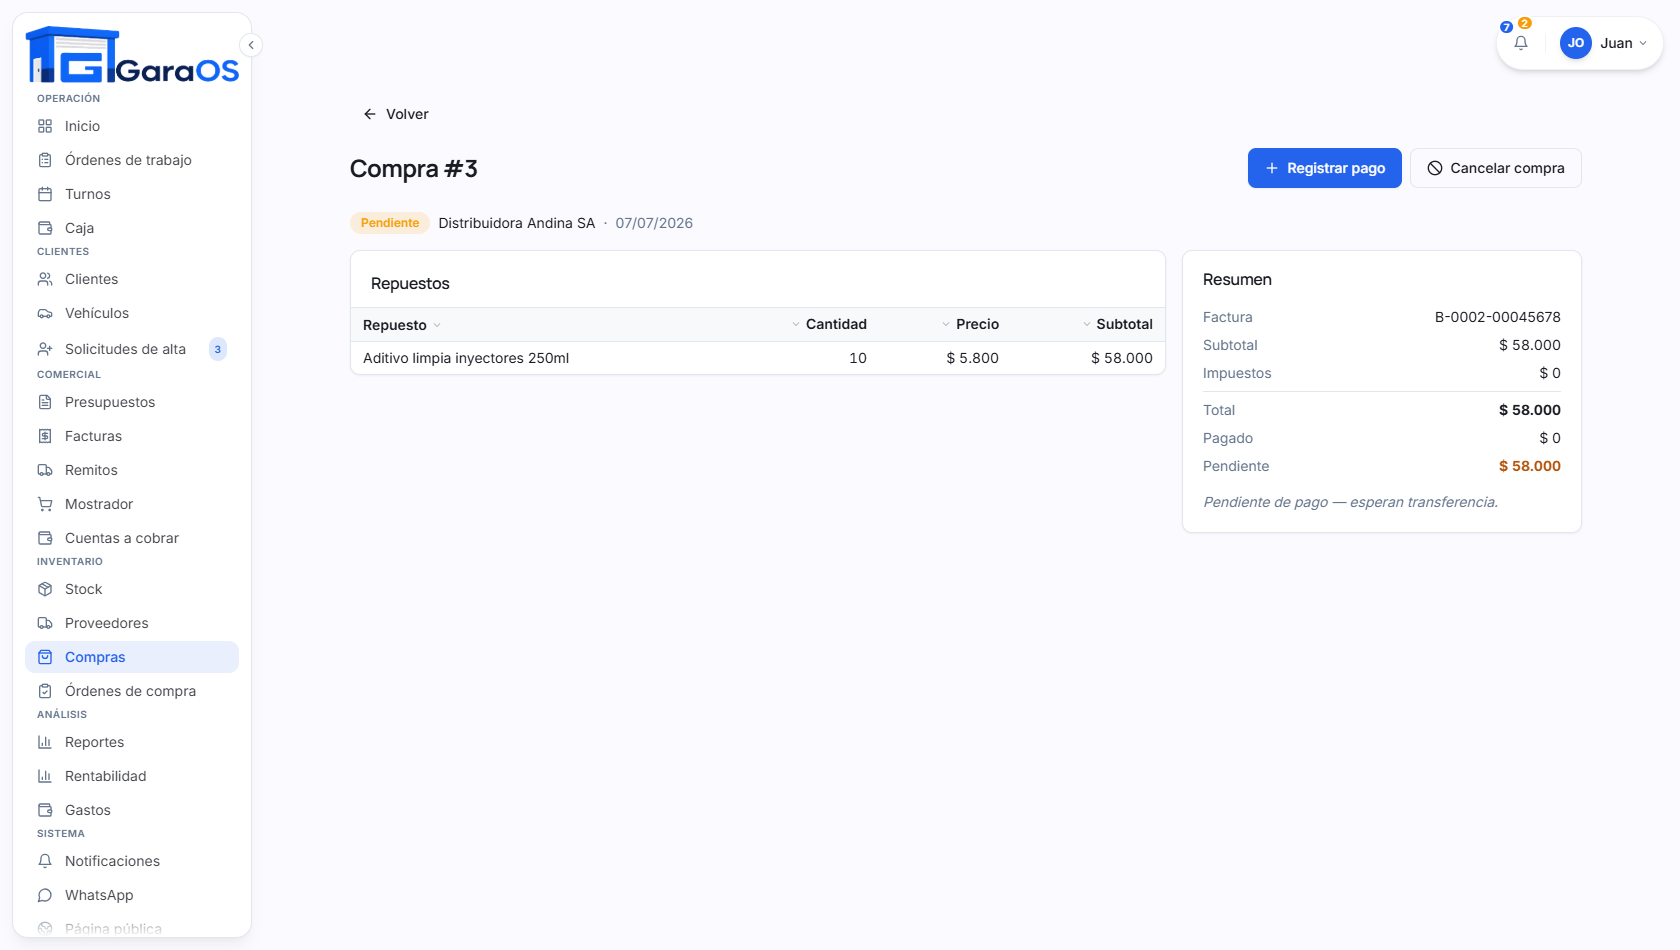1680x950 pixels.
Task: Click invoice number B-0002-00045678
Action: [x=1498, y=317]
